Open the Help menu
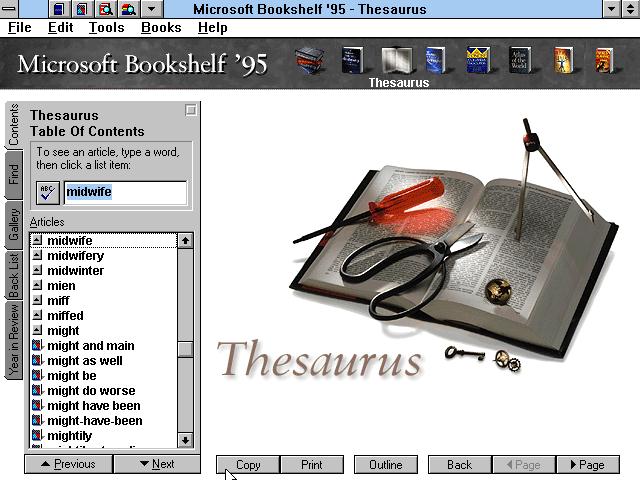Screen dimensions: 640x480 coord(213,28)
